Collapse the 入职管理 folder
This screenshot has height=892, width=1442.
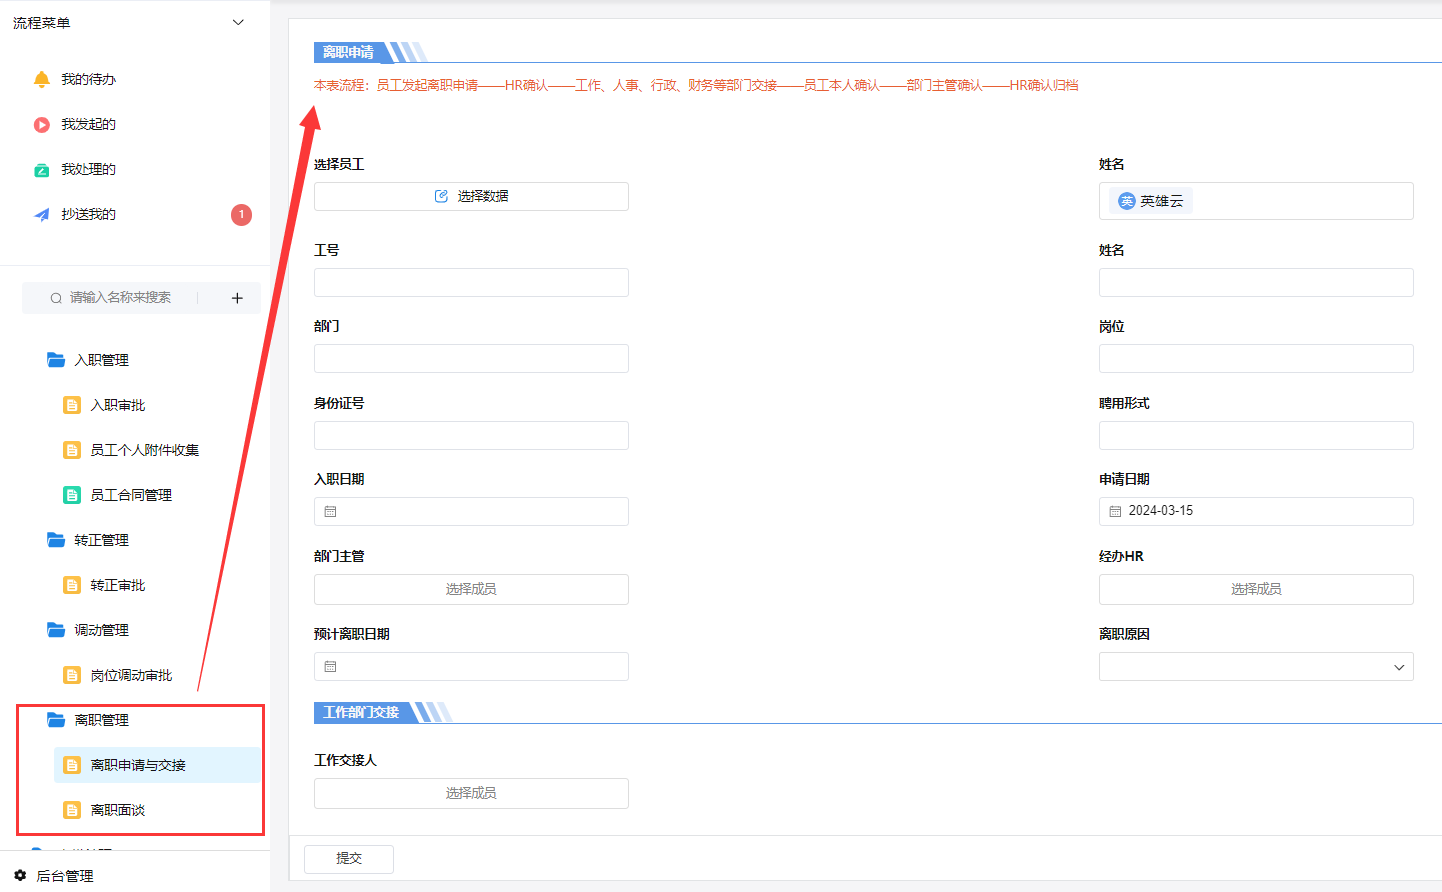[x=56, y=360]
